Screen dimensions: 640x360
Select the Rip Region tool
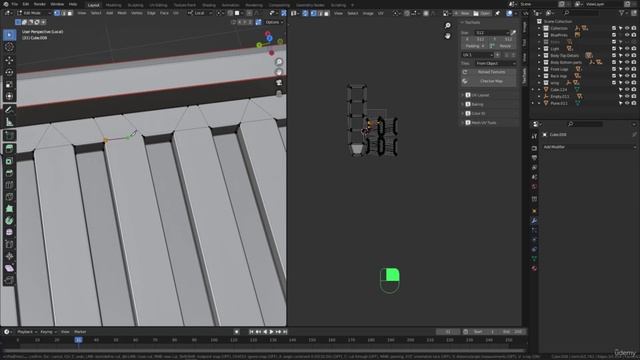coord(9,280)
